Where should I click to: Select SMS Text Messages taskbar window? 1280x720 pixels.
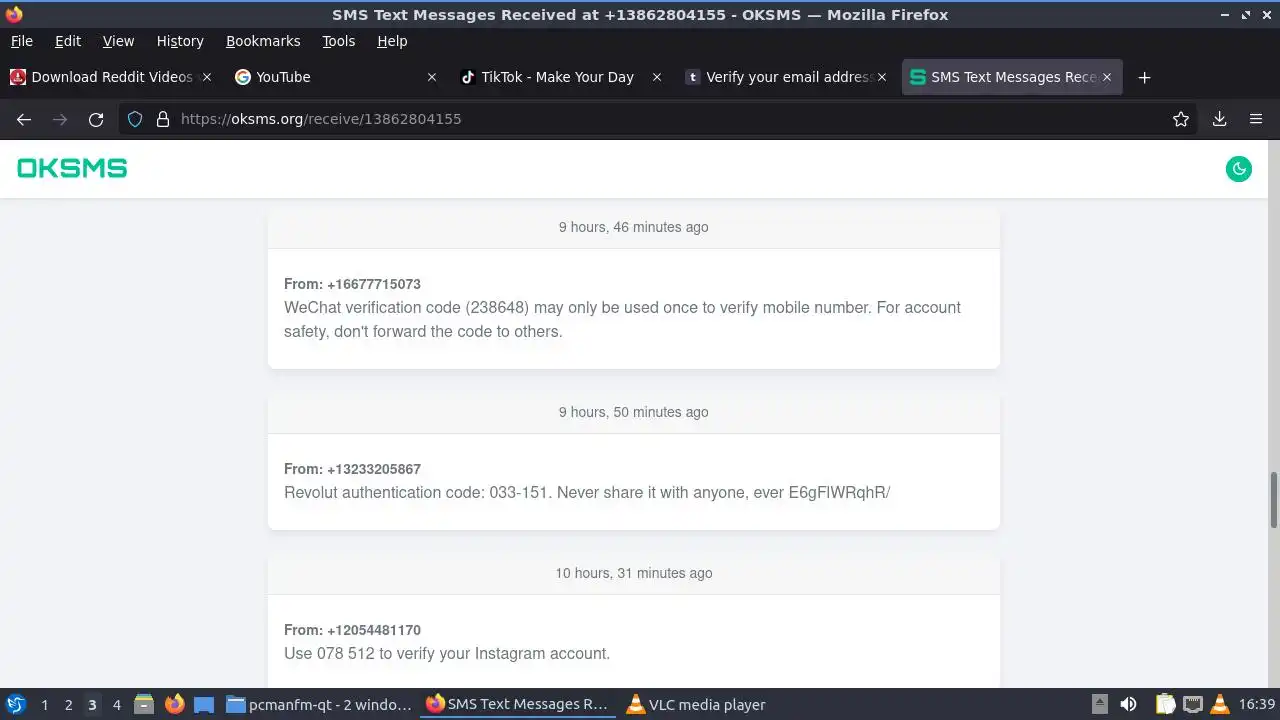pyautogui.click(x=518, y=704)
